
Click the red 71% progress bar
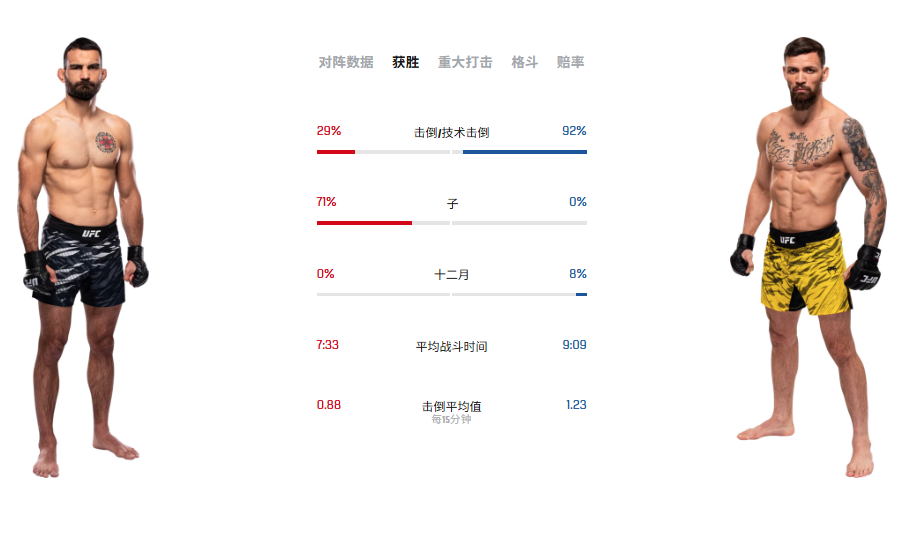(364, 223)
